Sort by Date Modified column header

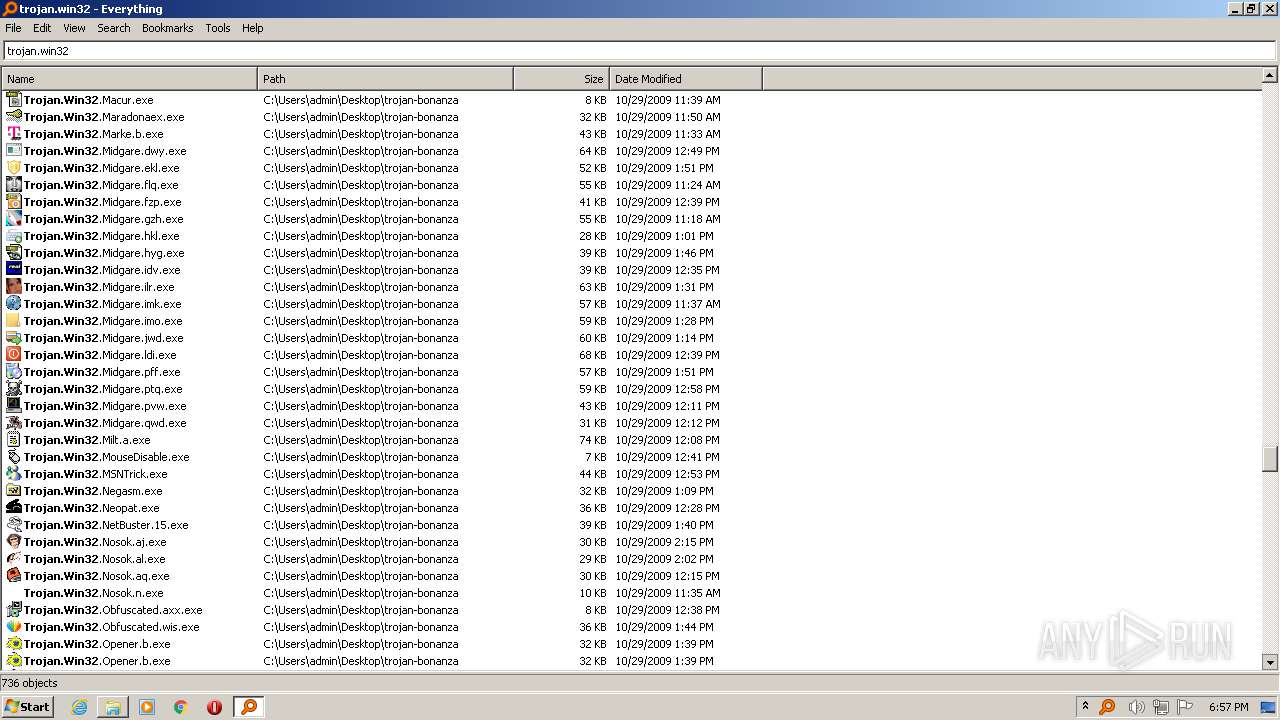point(686,79)
